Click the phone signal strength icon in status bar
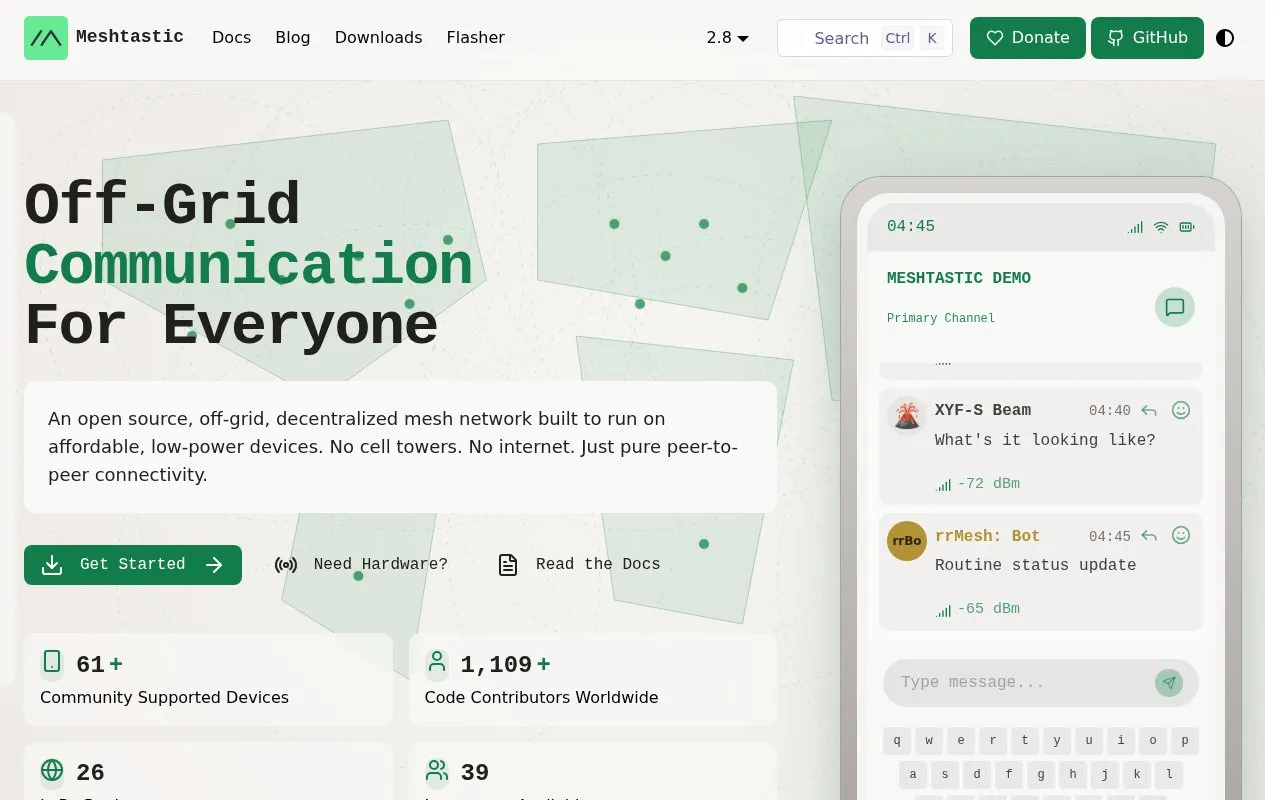This screenshot has width=1280, height=800. click(x=1135, y=227)
